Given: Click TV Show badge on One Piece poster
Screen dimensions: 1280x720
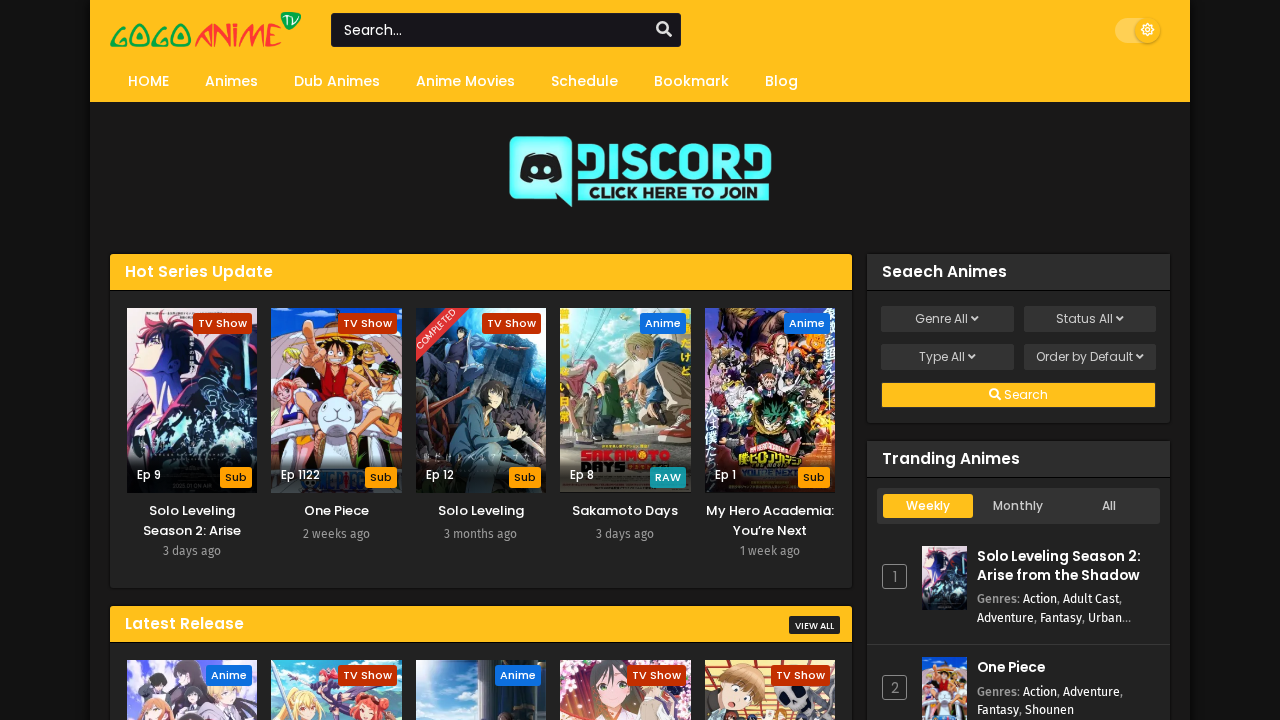Looking at the screenshot, I should click(x=367, y=323).
